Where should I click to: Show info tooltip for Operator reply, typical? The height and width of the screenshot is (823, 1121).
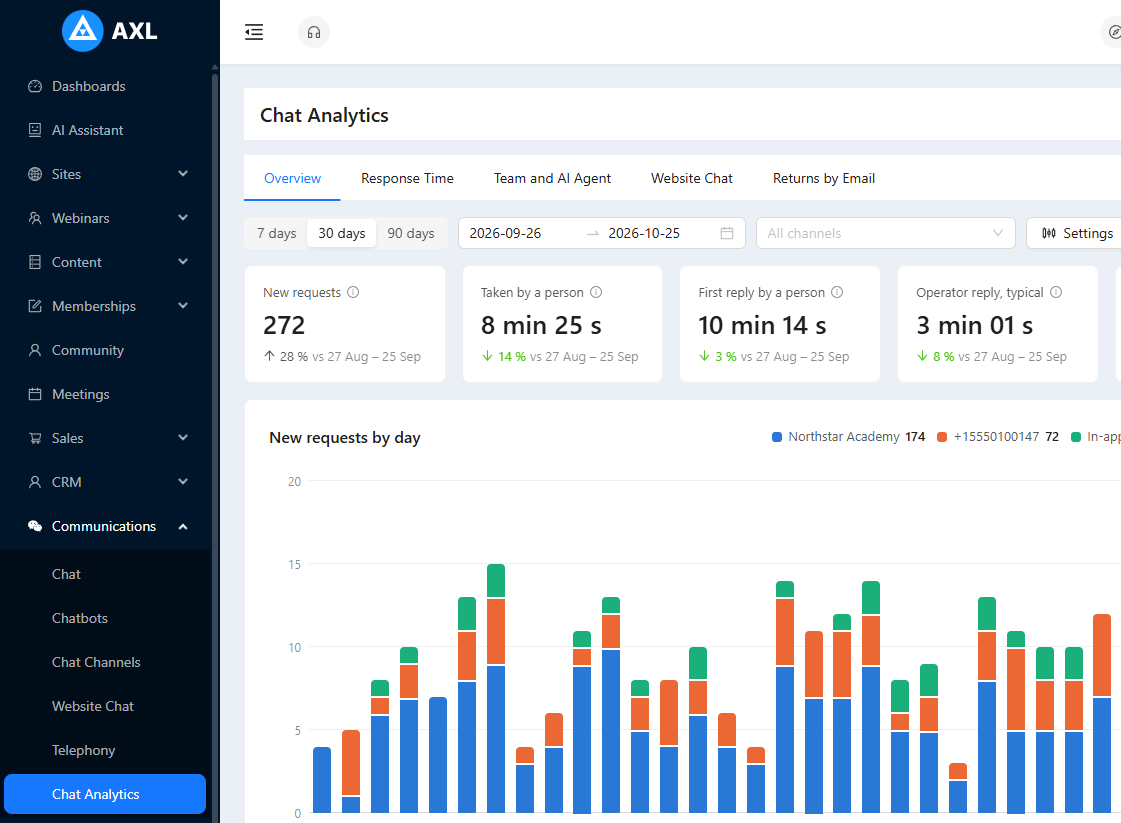point(1056,292)
